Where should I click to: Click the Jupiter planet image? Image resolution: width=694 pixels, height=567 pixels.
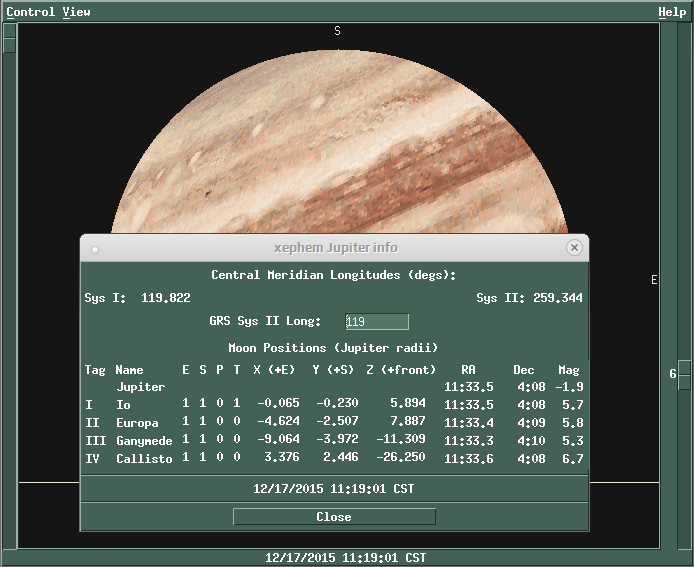click(340, 142)
